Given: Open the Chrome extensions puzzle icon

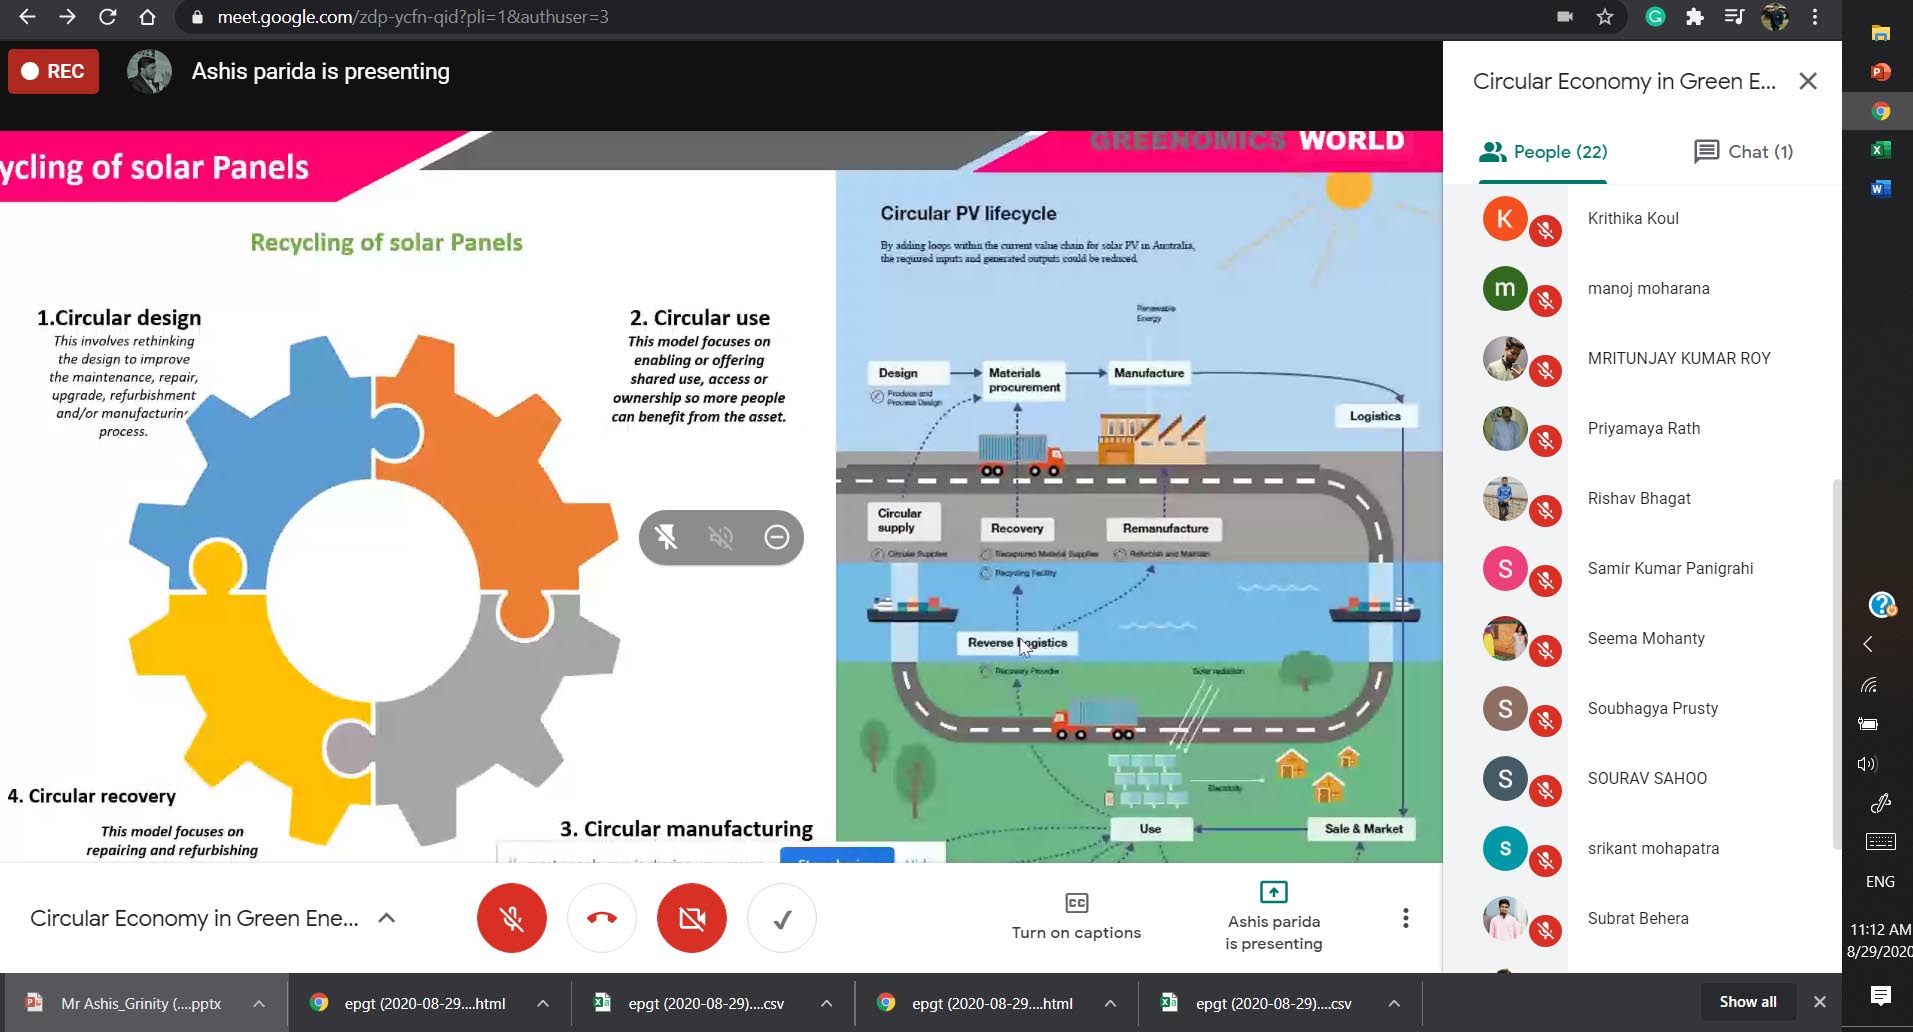Looking at the screenshot, I should 1694,17.
